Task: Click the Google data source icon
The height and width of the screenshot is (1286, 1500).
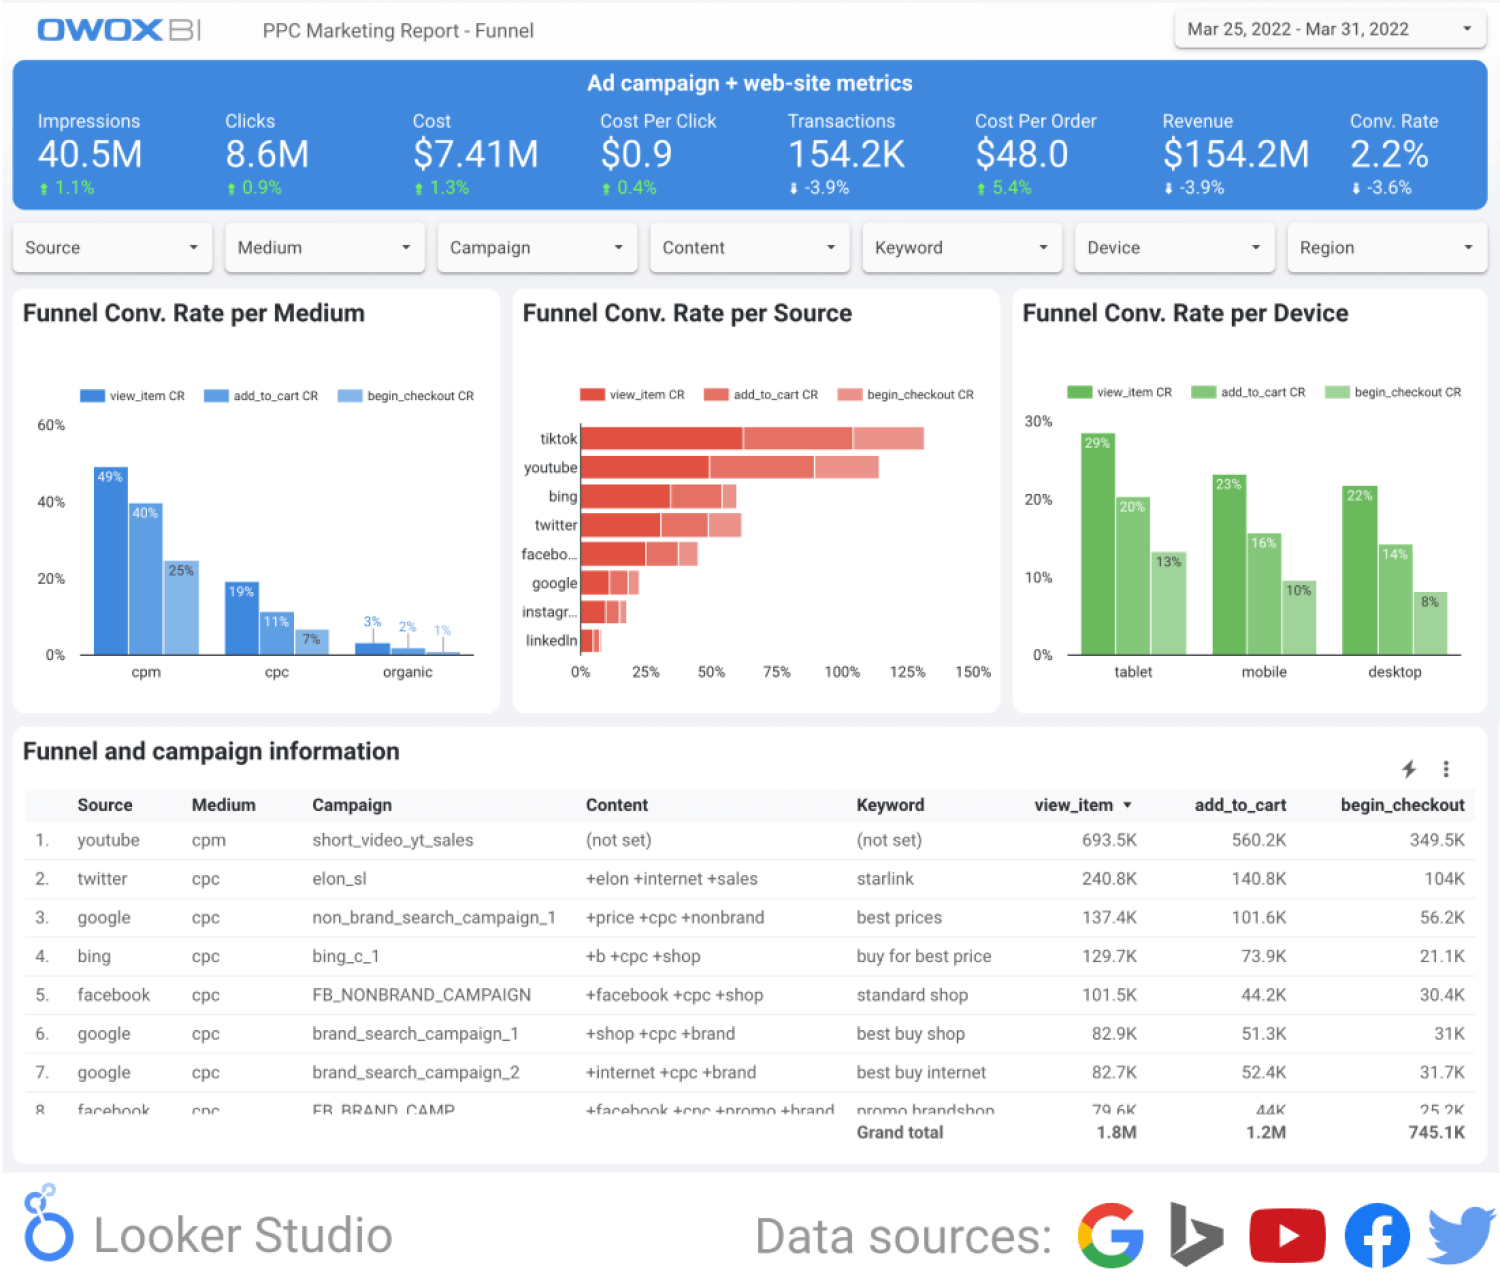Action: [1111, 1236]
